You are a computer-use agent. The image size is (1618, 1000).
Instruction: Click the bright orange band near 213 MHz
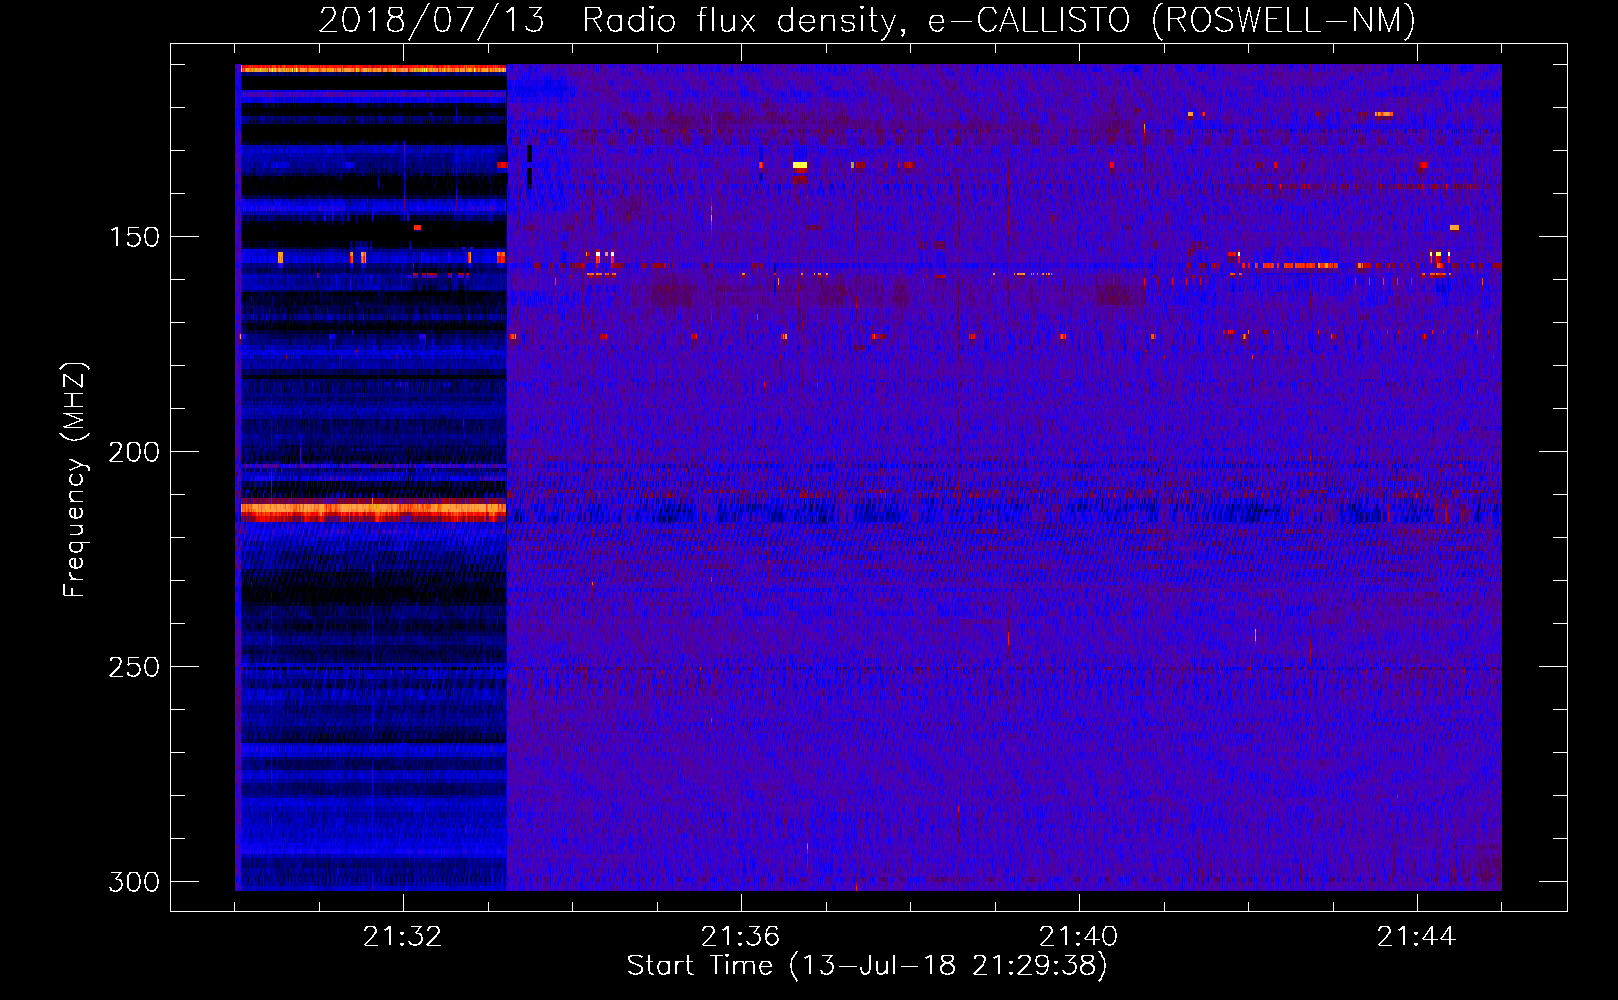coord(373,511)
